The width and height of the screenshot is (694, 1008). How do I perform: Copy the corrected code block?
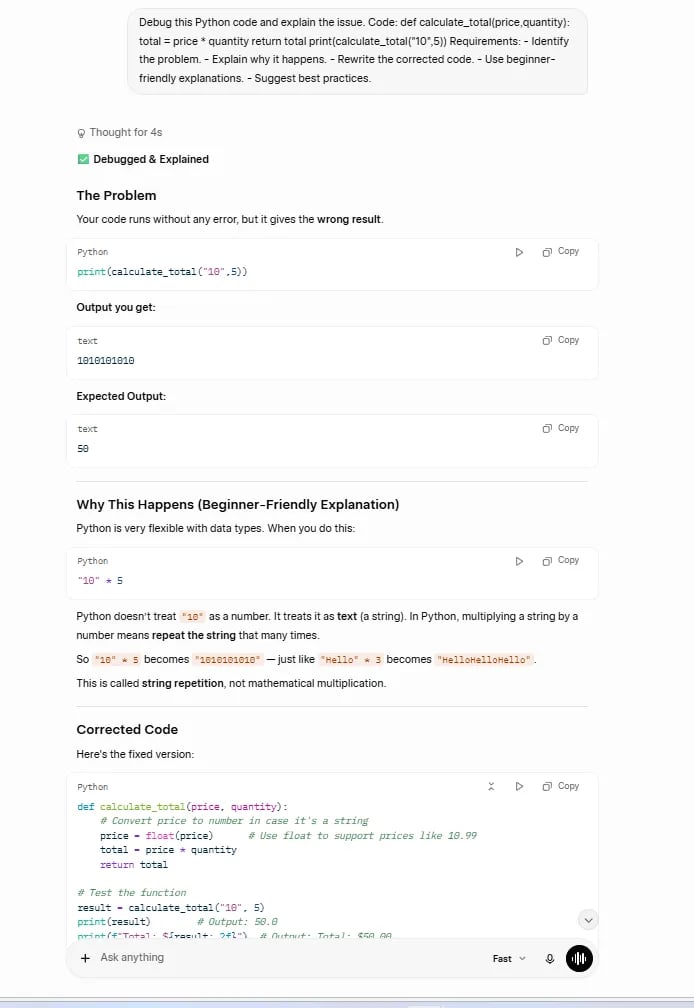pyautogui.click(x=560, y=786)
